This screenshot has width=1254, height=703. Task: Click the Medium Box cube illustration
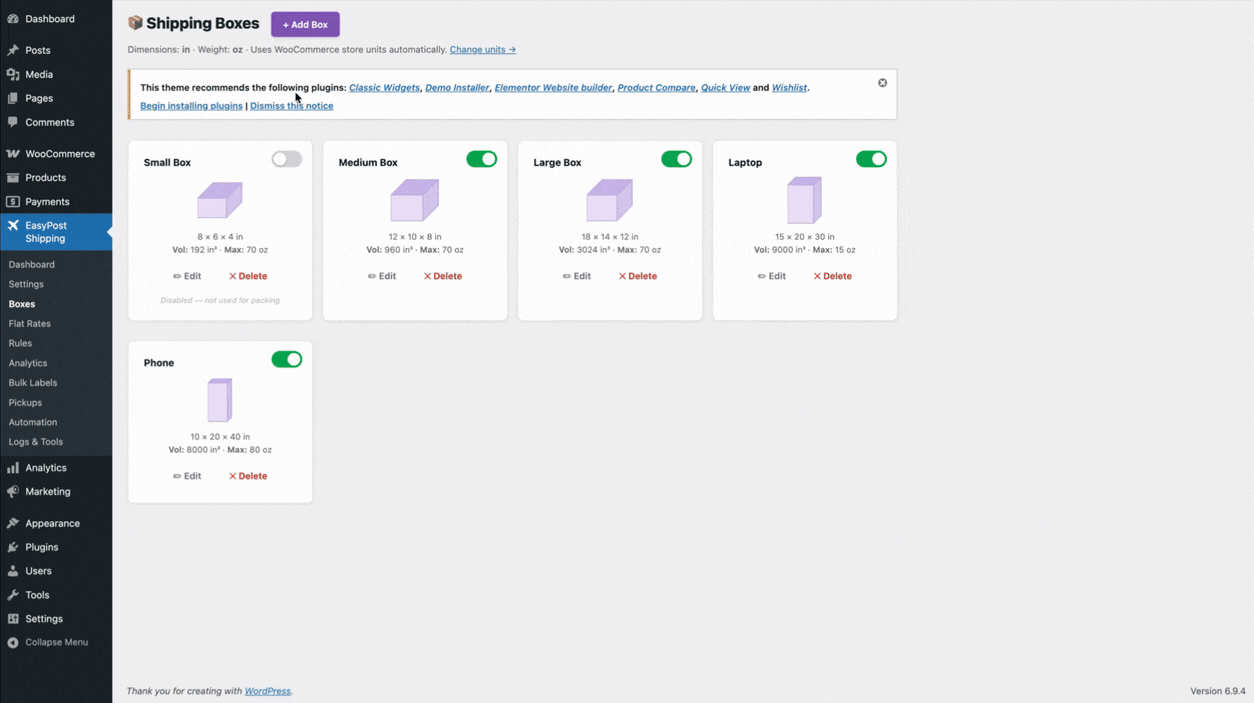[x=415, y=200]
